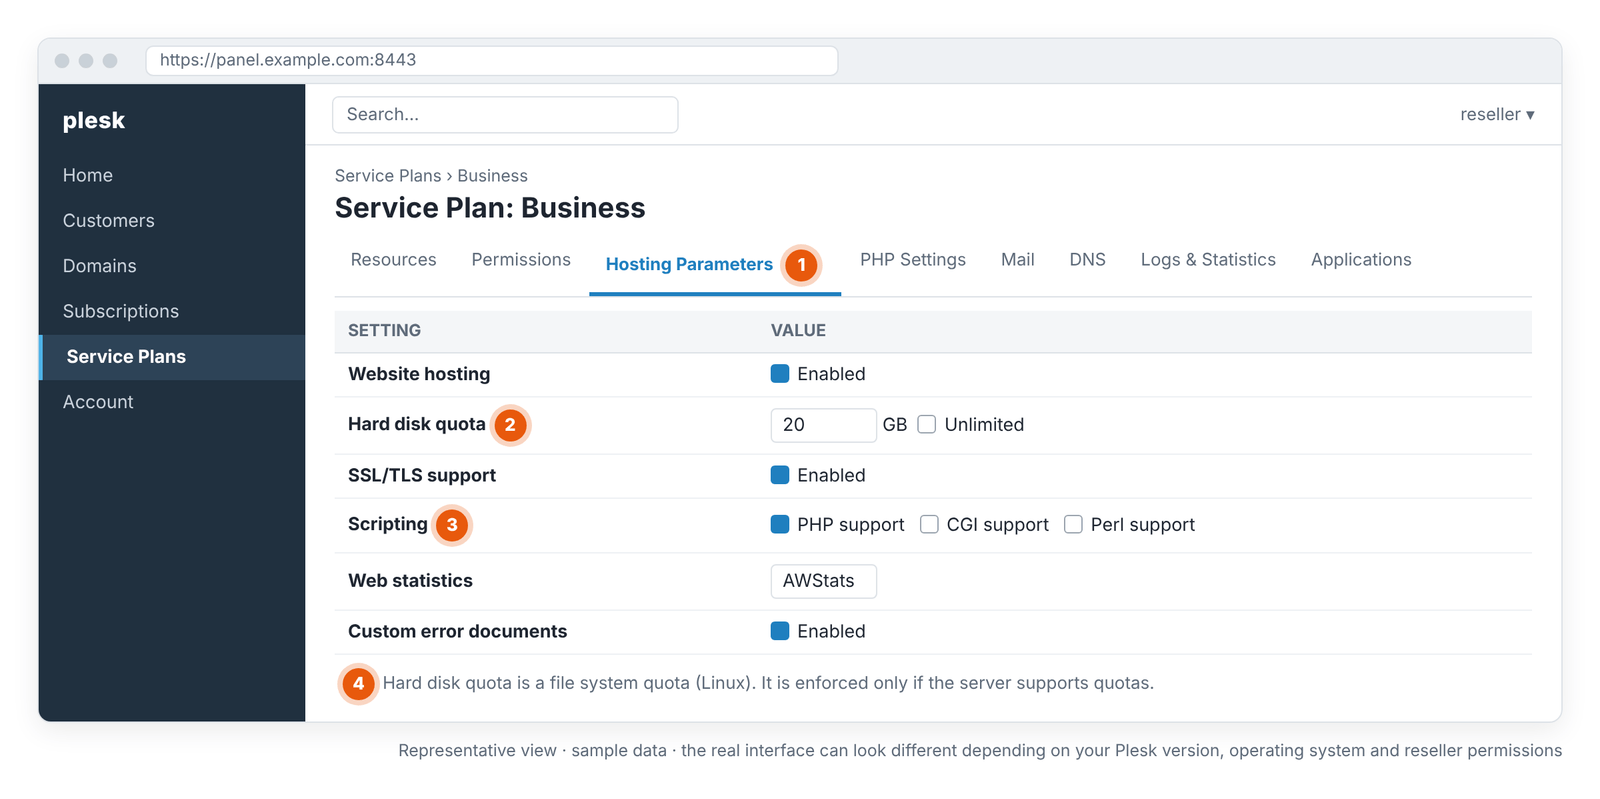This screenshot has height=799, width=1600.
Task: Select Service Plans in the sidebar
Action: pos(172,357)
